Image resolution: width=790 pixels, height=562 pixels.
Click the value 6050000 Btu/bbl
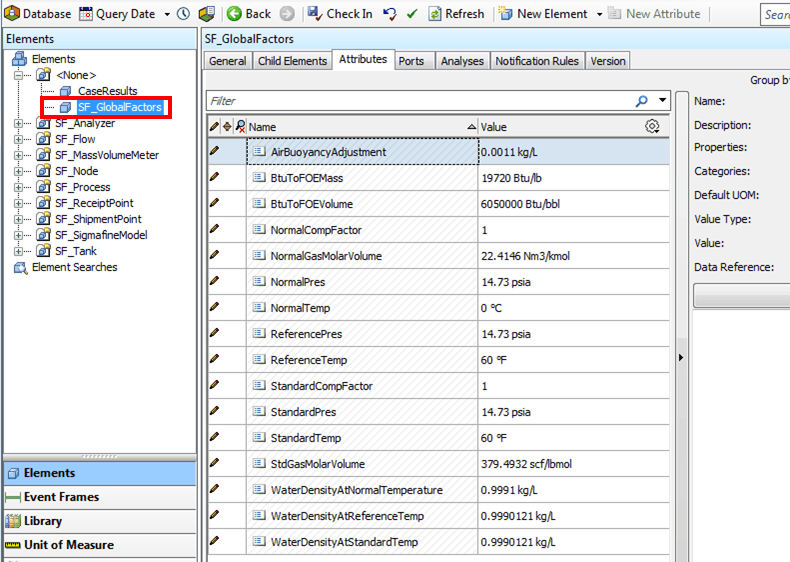coord(520,204)
